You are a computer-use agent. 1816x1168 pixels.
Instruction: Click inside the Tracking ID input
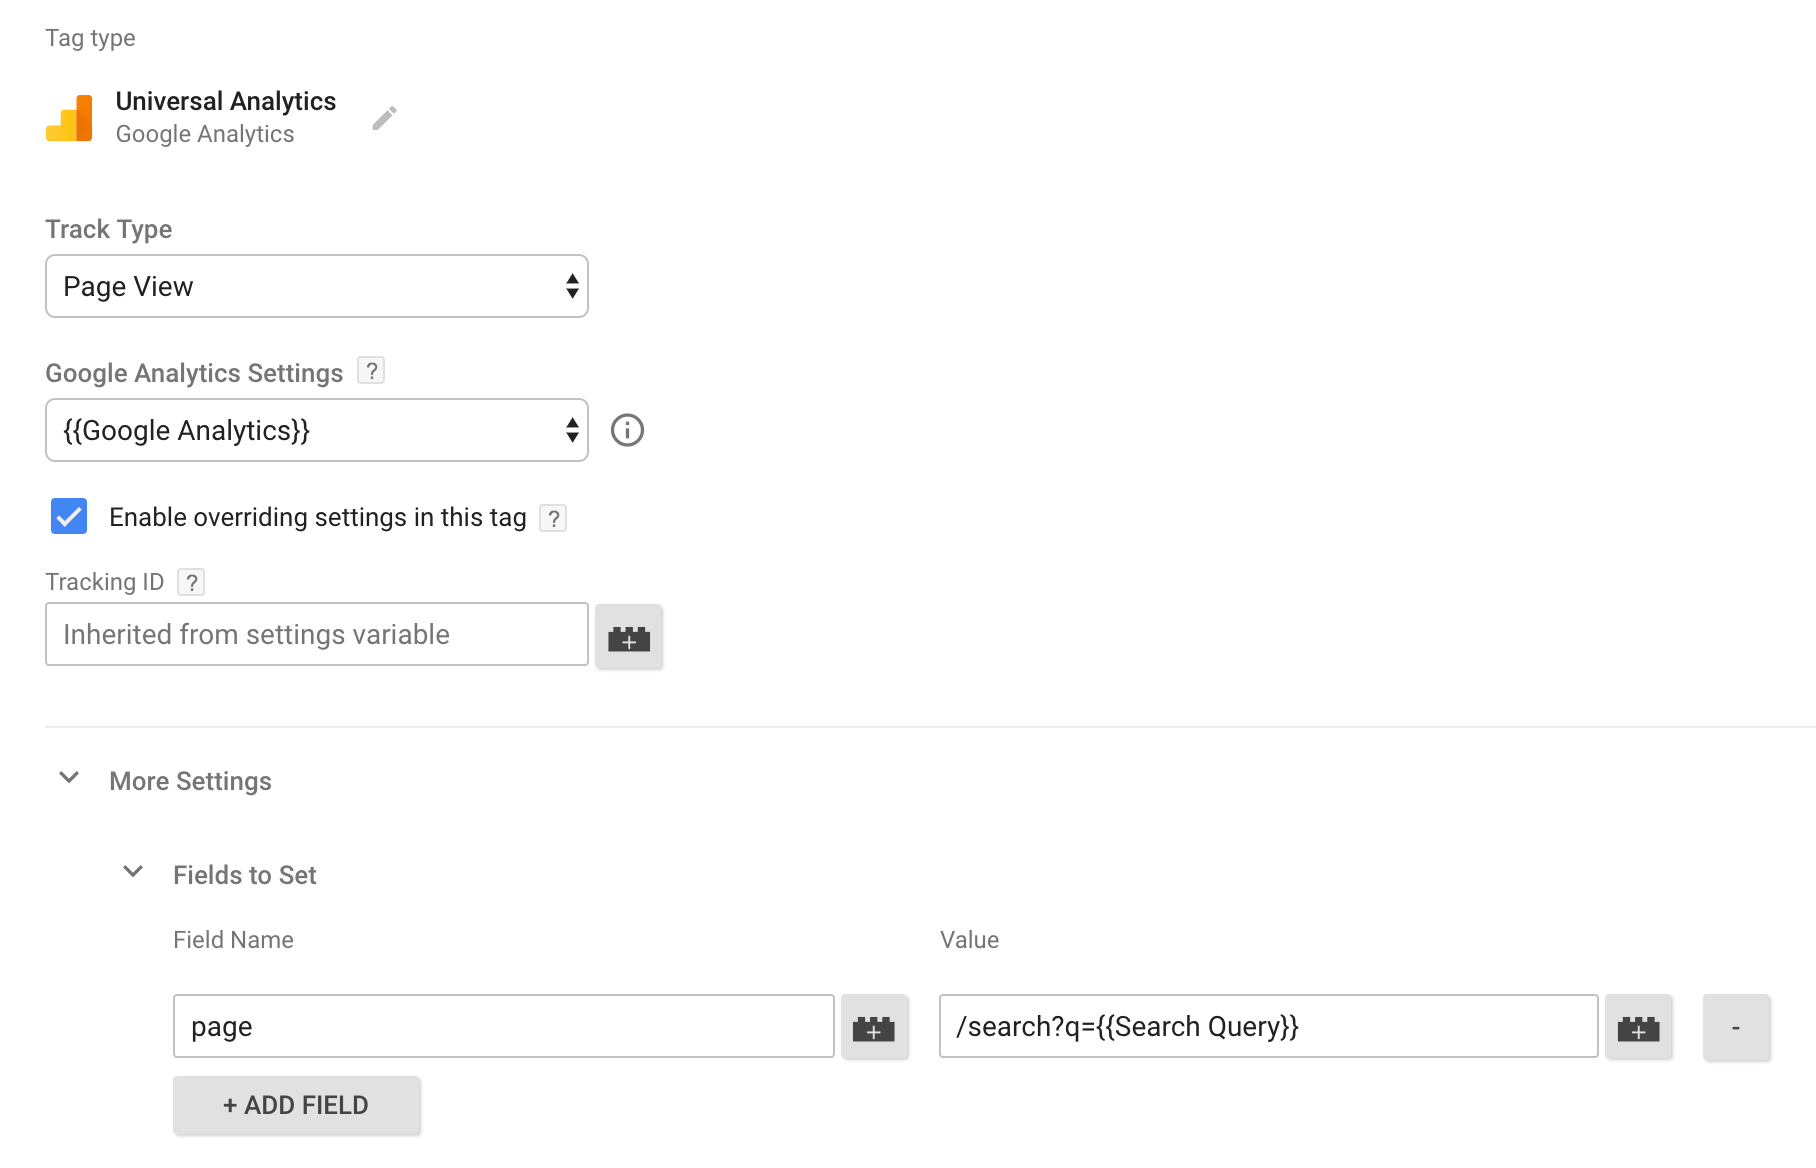[316, 634]
